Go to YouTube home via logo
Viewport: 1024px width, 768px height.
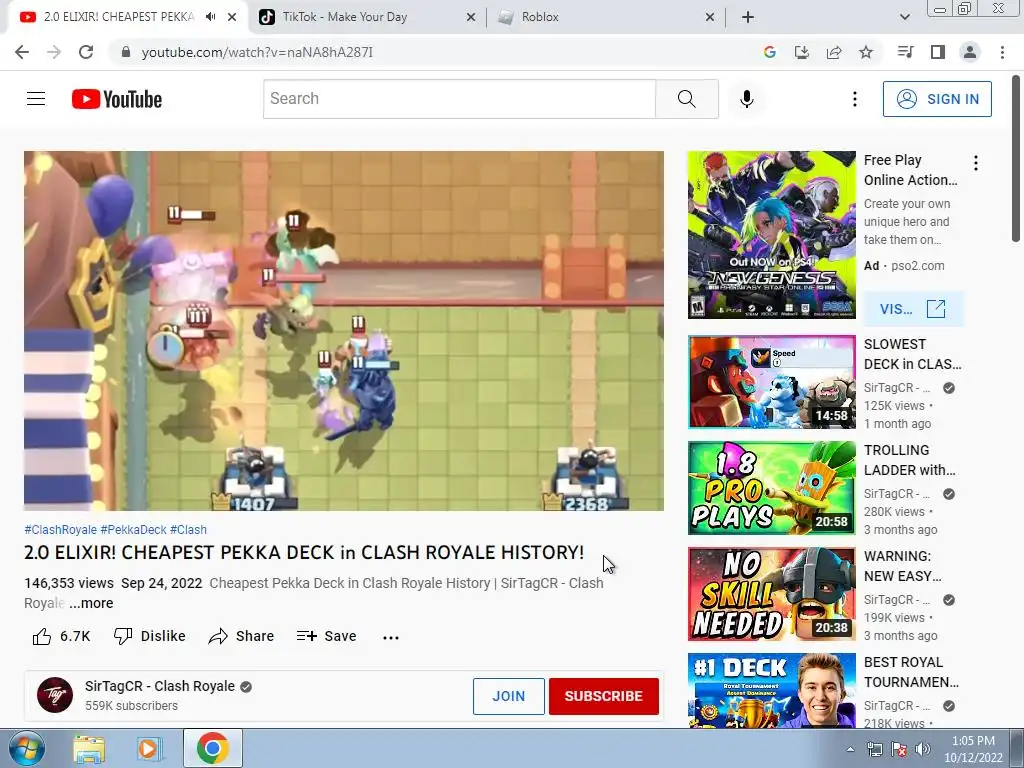tap(117, 99)
